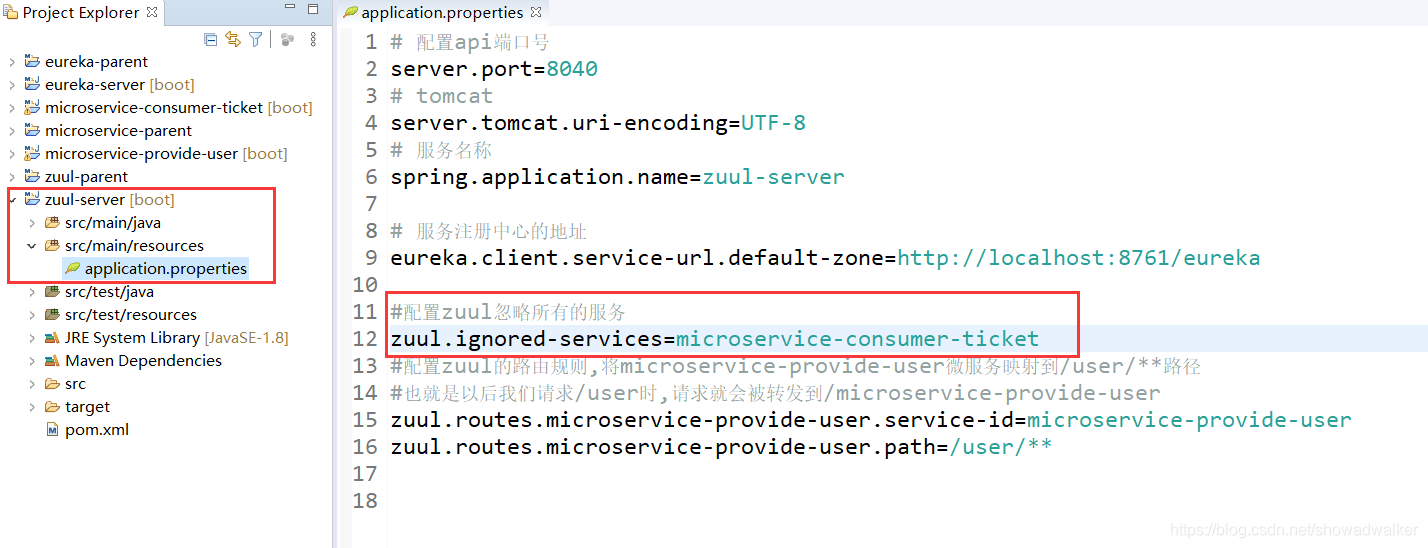Select the zuul-server [boot] label

click(x=110, y=199)
